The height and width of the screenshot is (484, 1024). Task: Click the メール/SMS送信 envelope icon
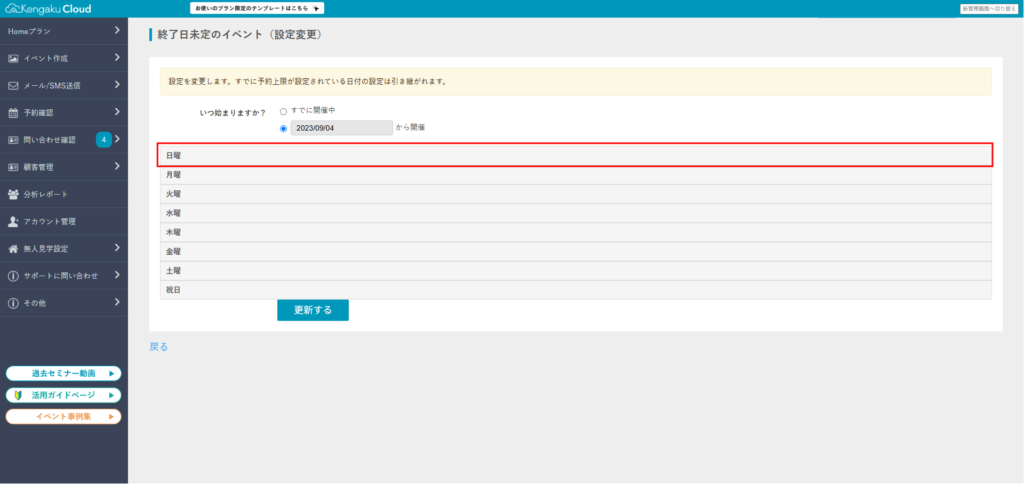(13, 86)
